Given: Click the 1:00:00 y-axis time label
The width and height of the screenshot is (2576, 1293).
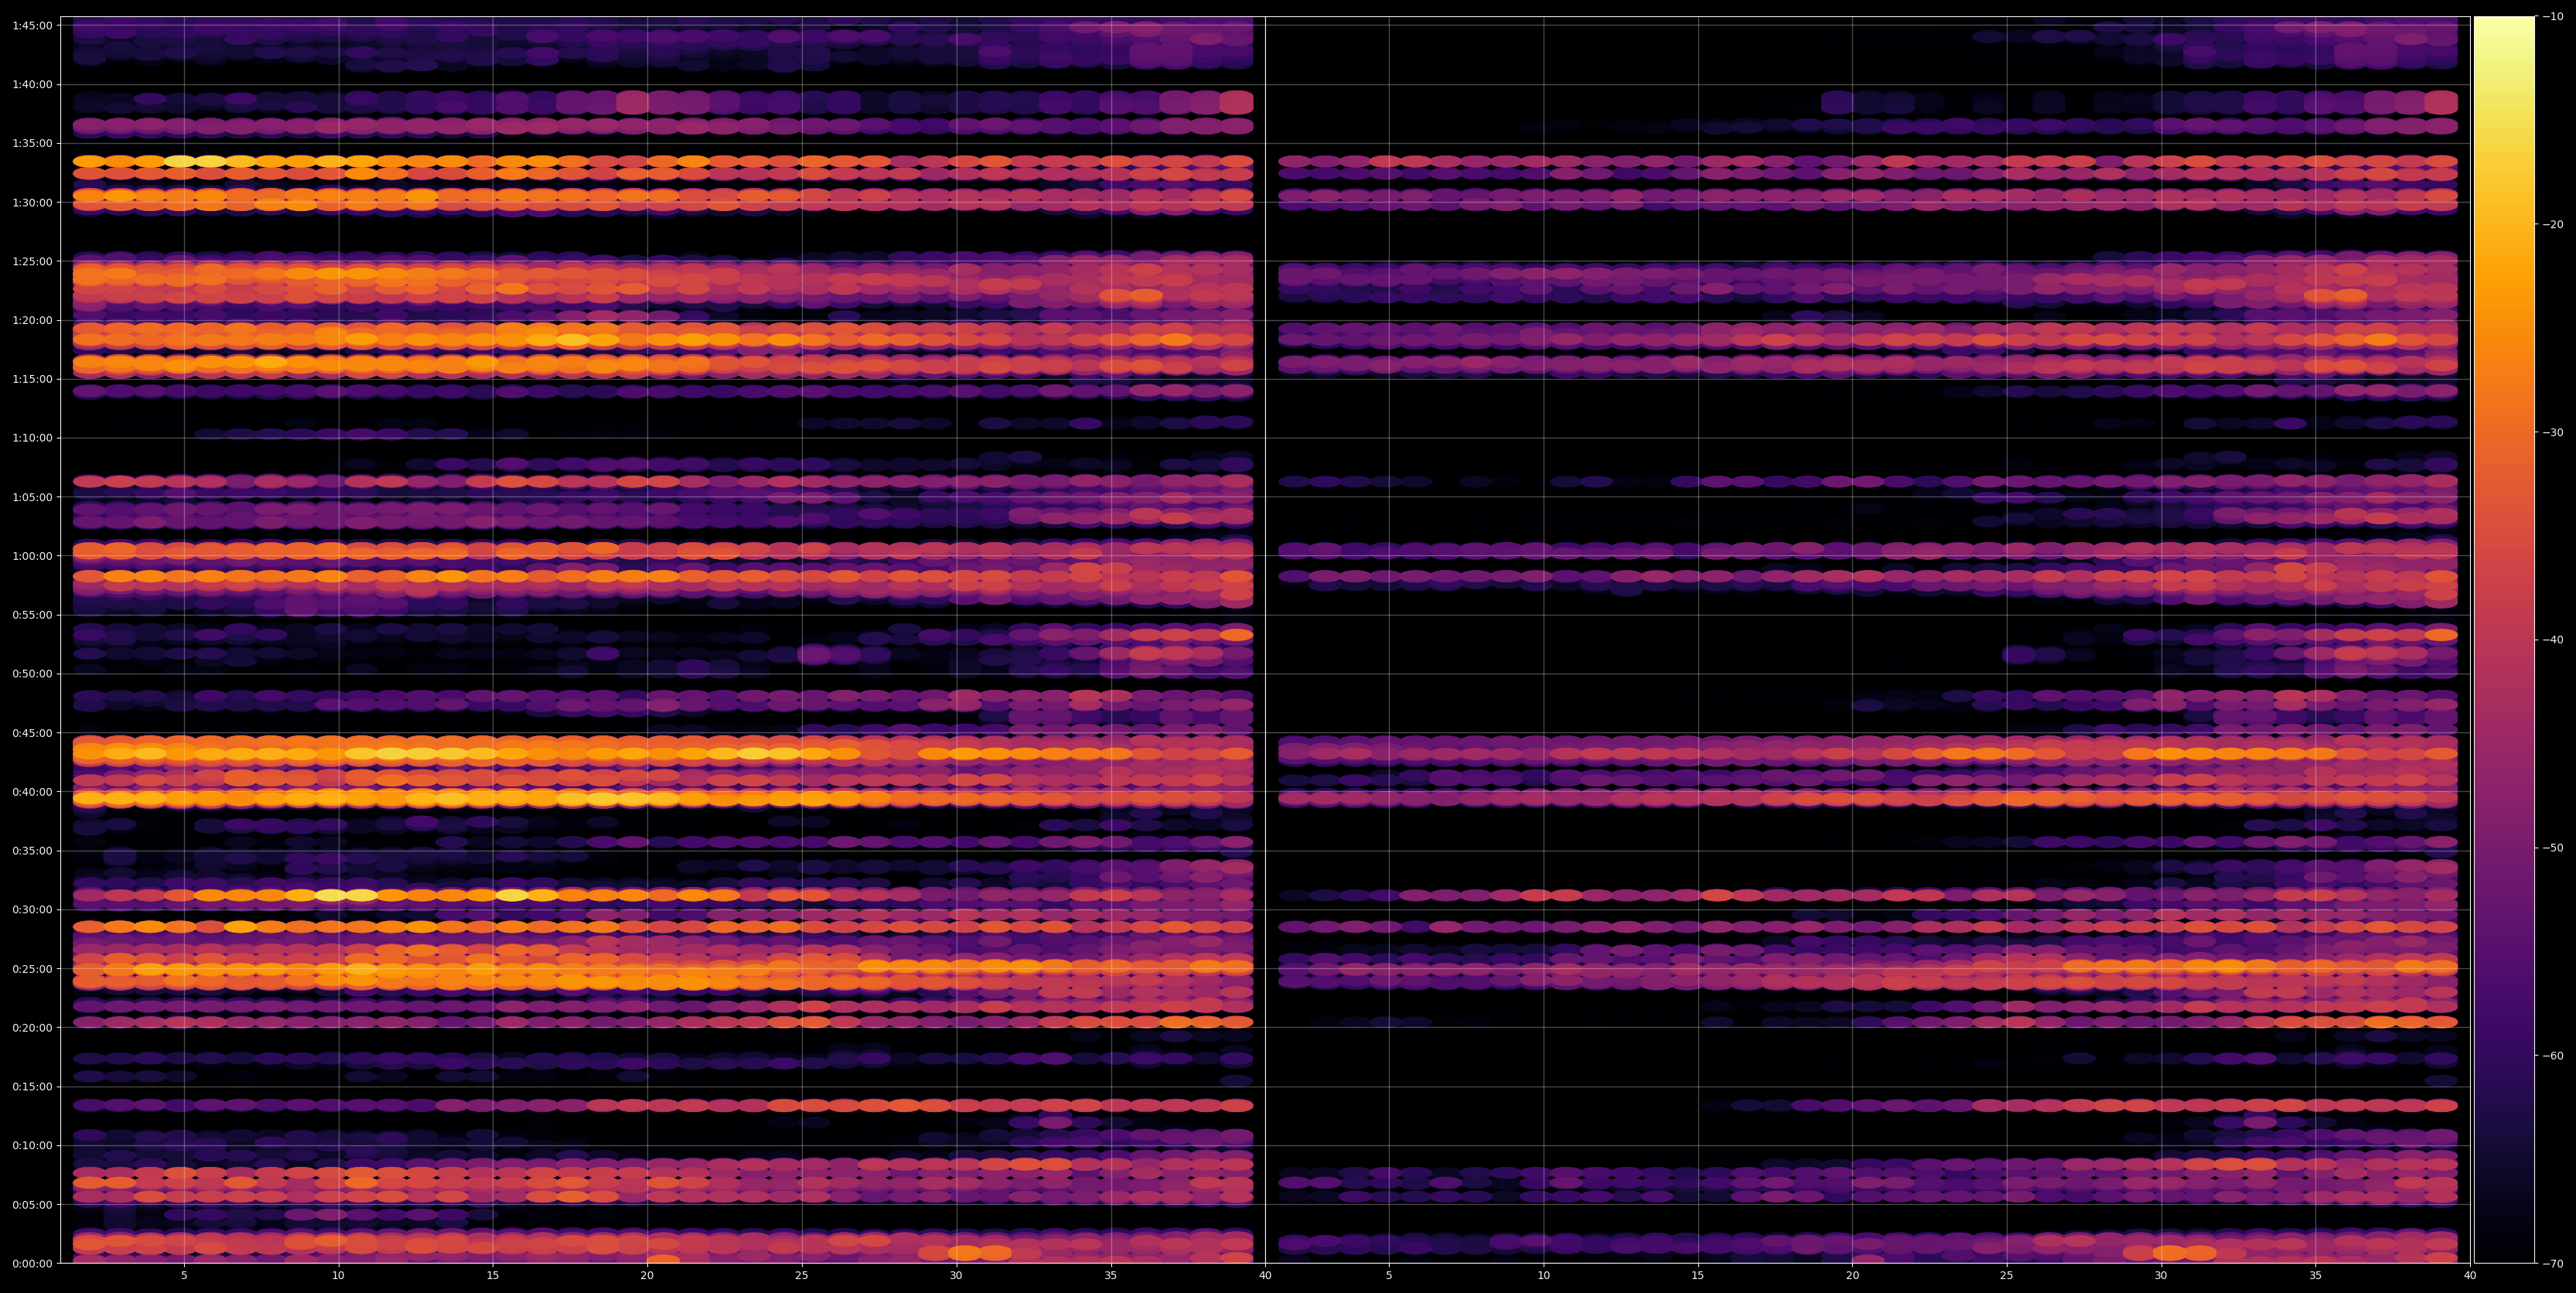Looking at the screenshot, I should coord(32,555).
